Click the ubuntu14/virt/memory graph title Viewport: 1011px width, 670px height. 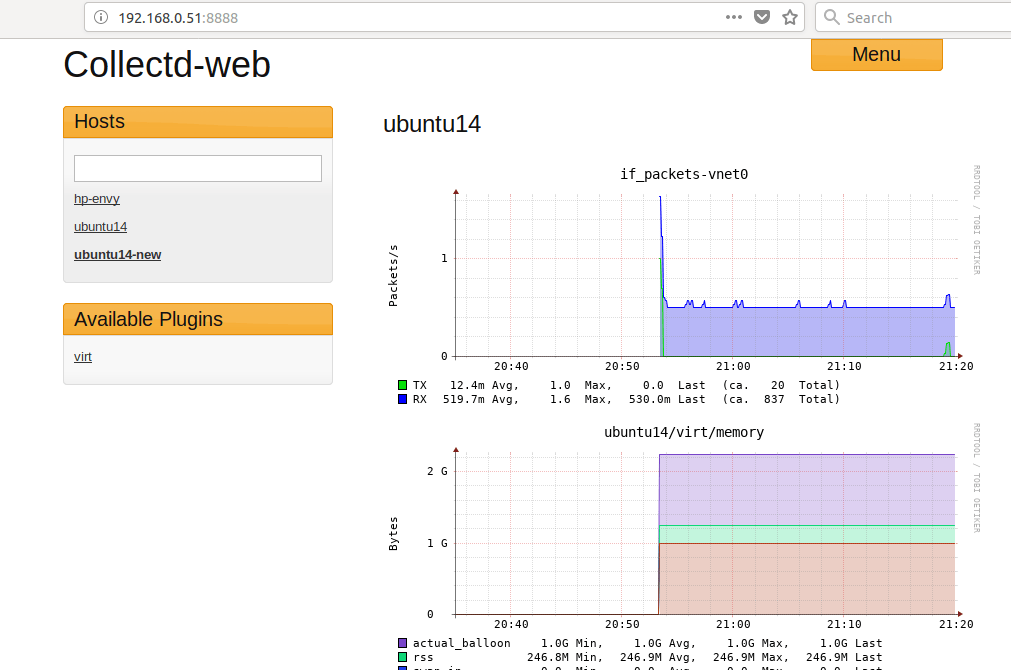[684, 432]
